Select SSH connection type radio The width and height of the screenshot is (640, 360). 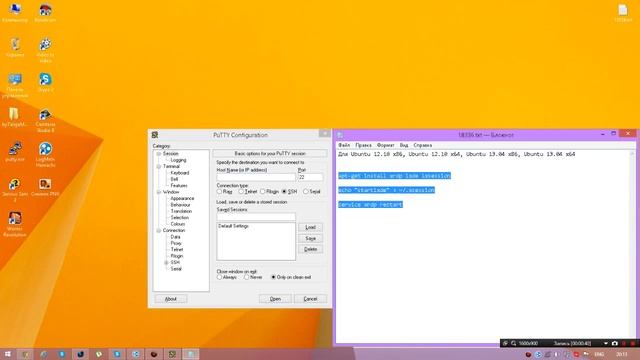pos(284,191)
